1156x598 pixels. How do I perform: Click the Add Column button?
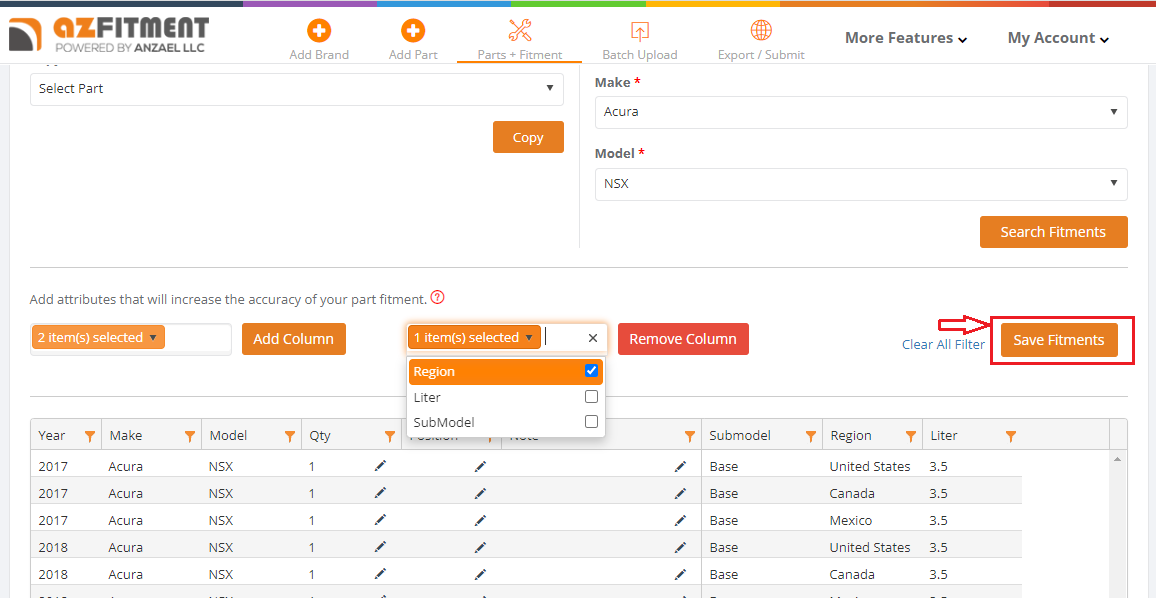(293, 339)
